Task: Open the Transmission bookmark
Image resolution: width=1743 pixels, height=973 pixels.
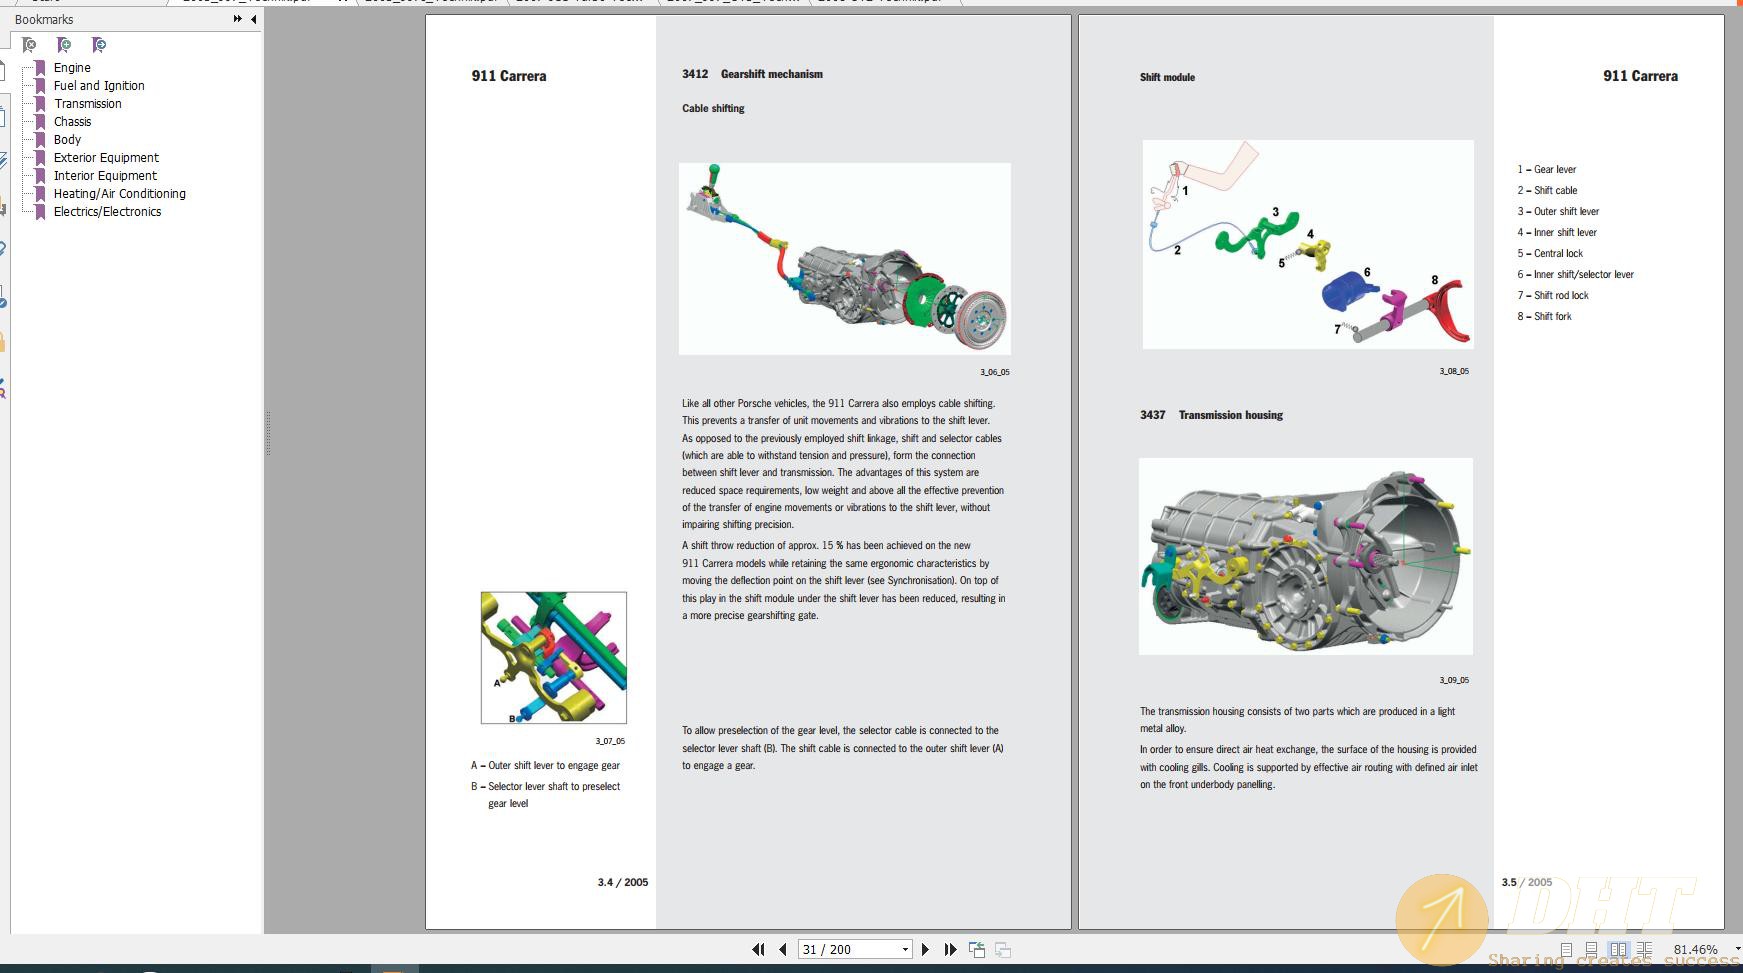Action: pyautogui.click(x=88, y=103)
